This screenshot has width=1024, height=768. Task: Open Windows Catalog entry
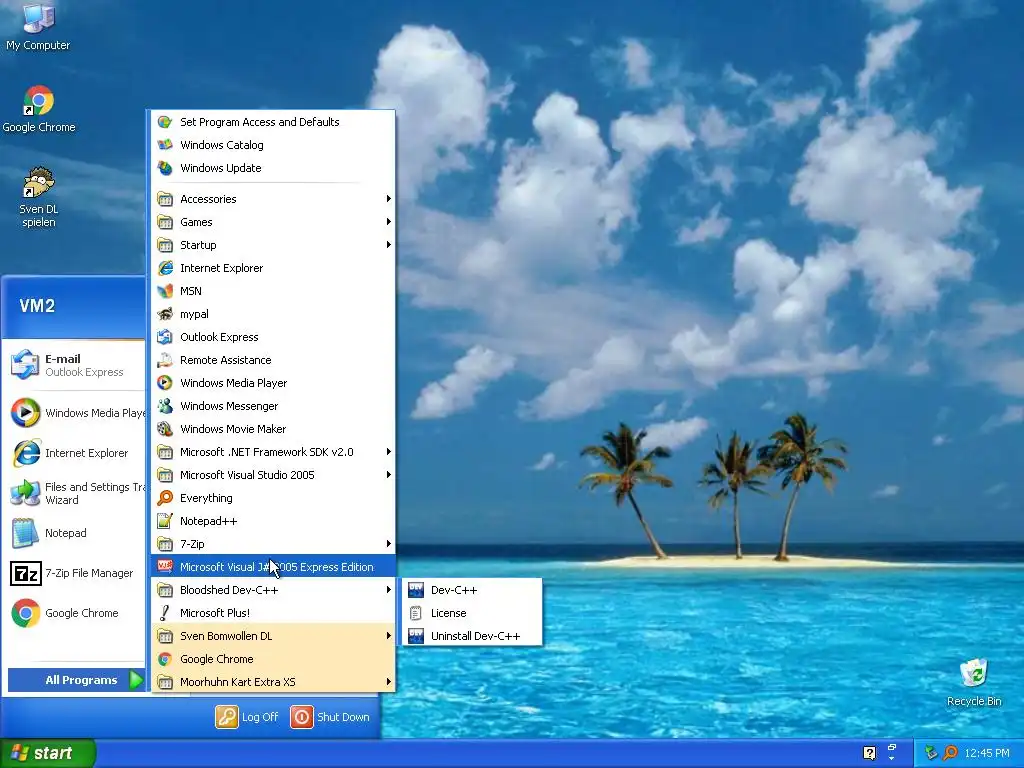pos(273,145)
